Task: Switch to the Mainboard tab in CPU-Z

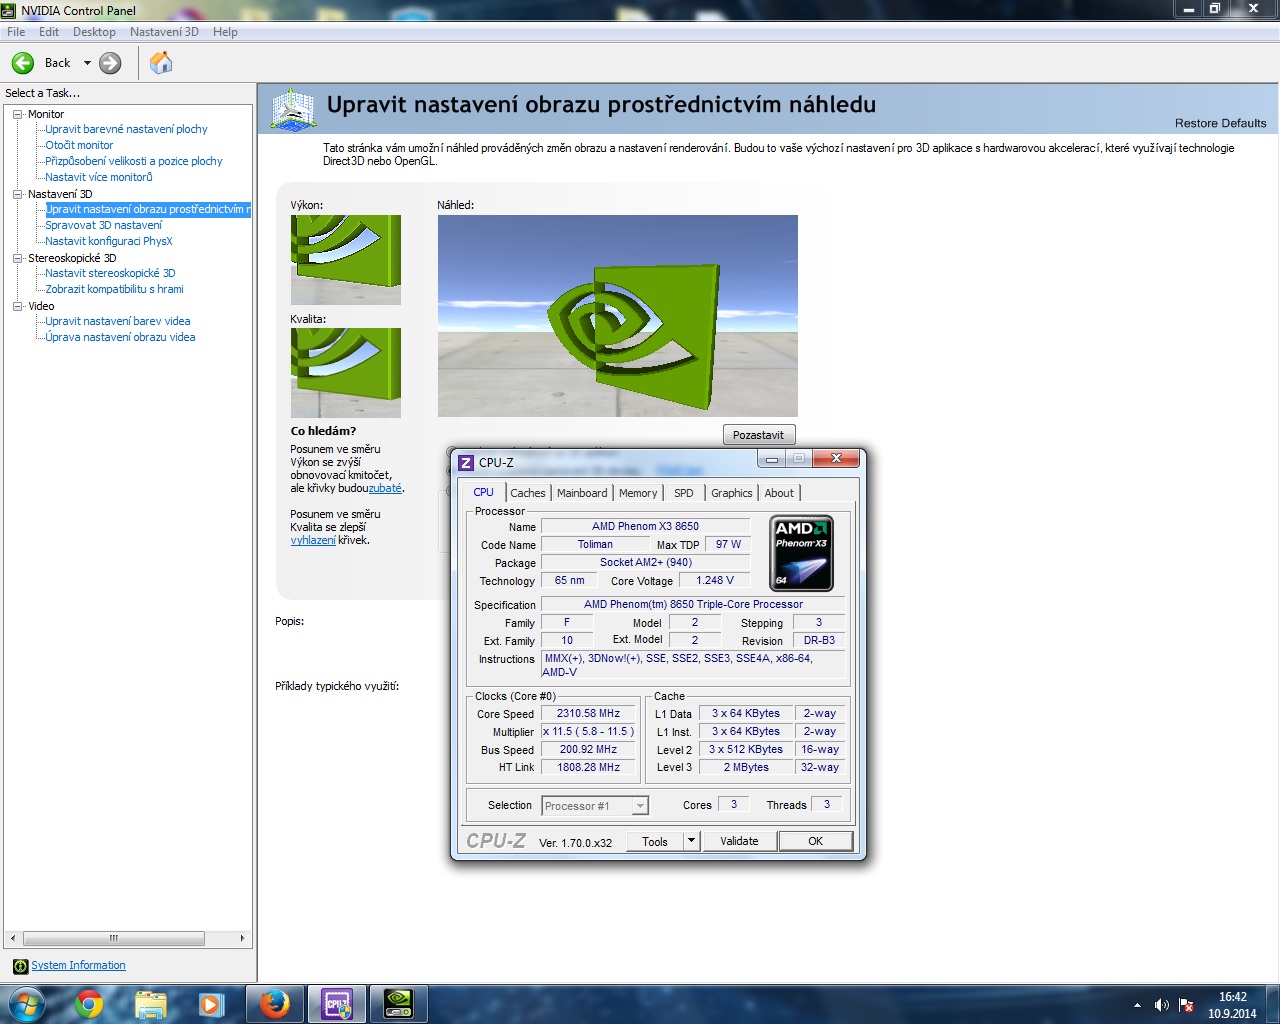Action: point(582,493)
